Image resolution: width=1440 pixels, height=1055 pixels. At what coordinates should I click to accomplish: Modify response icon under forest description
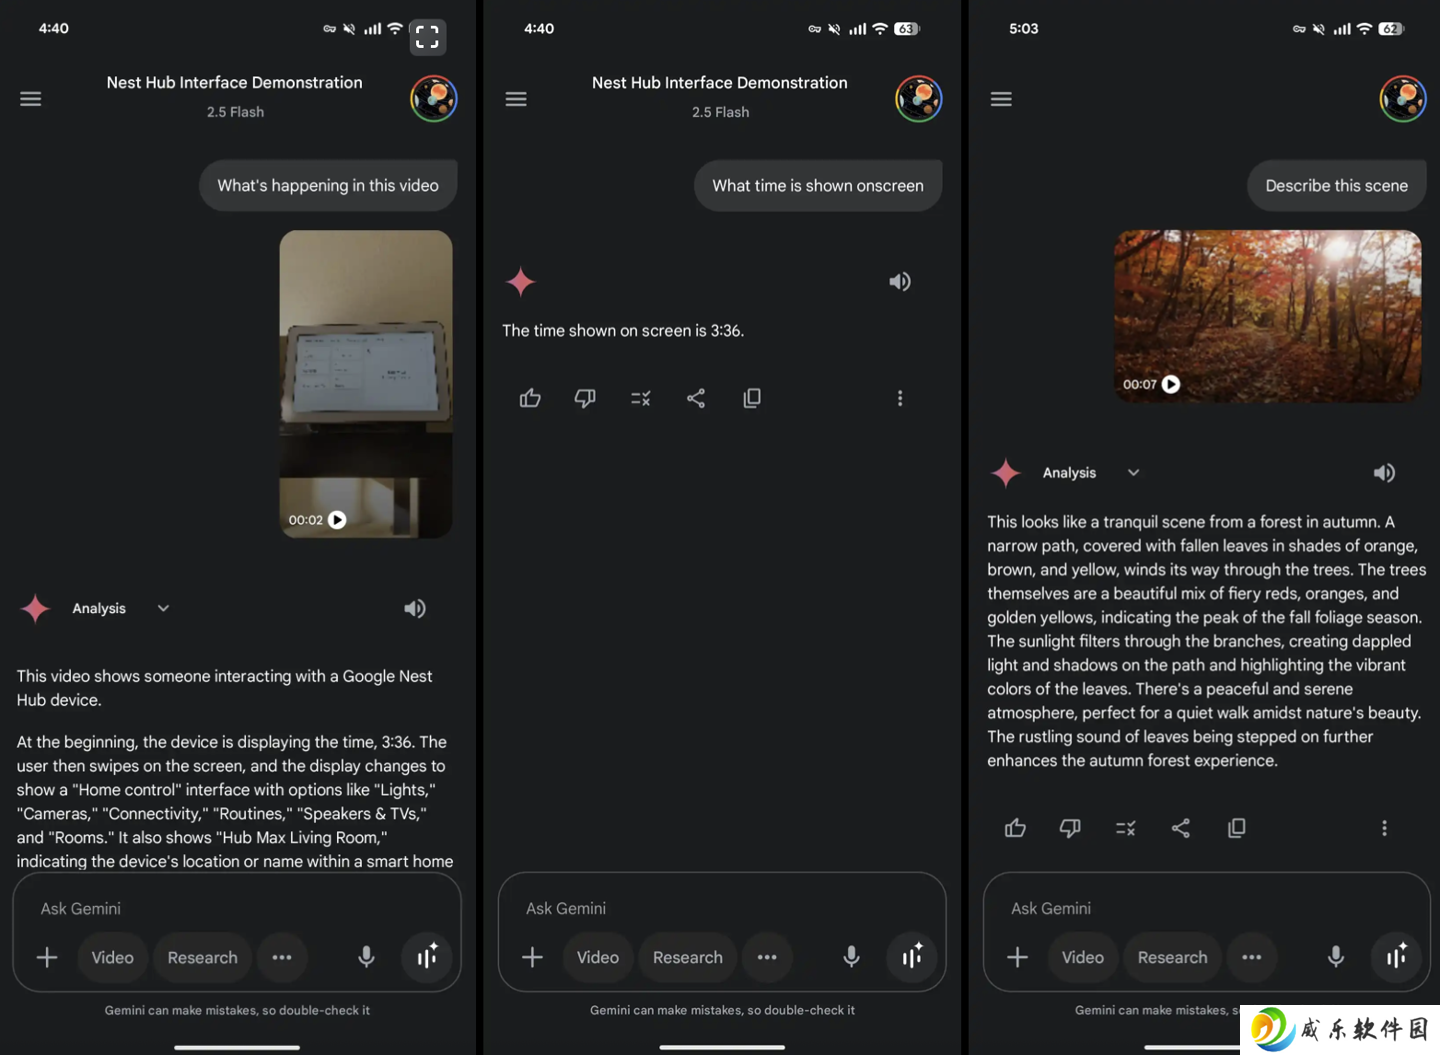coord(1125,828)
